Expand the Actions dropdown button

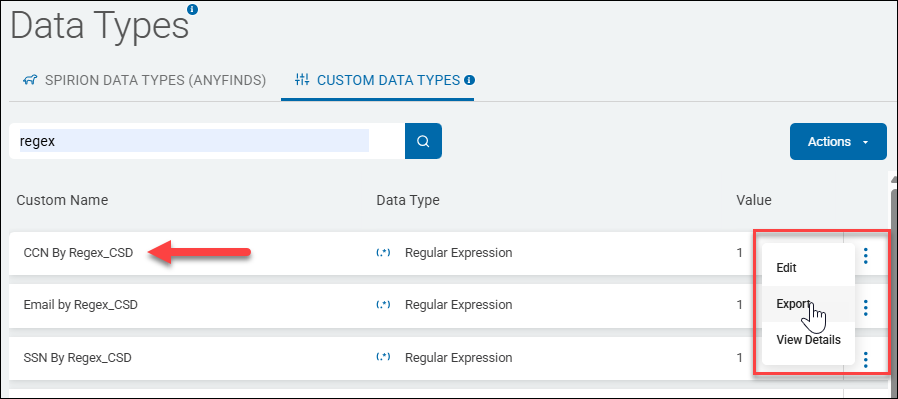click(838, 141)
